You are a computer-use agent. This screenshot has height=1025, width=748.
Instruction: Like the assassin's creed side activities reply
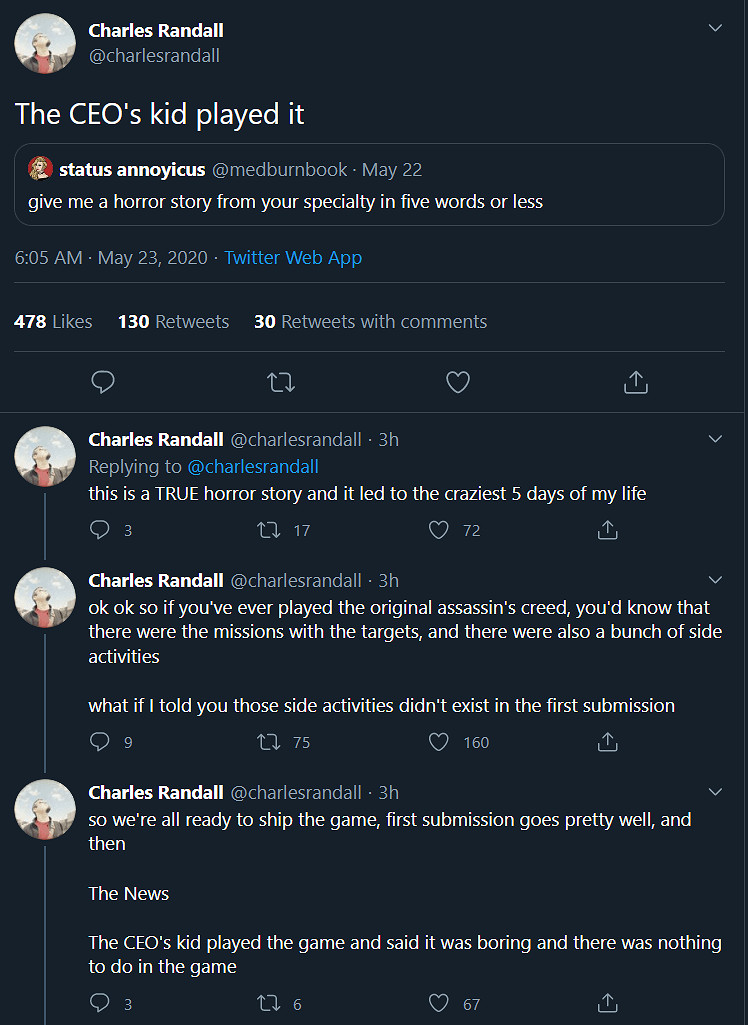(439, 742)
